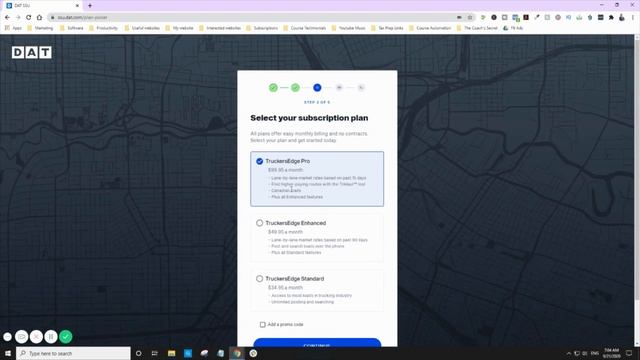Click the Chrome icon in the taskbar

pos(237,353)
